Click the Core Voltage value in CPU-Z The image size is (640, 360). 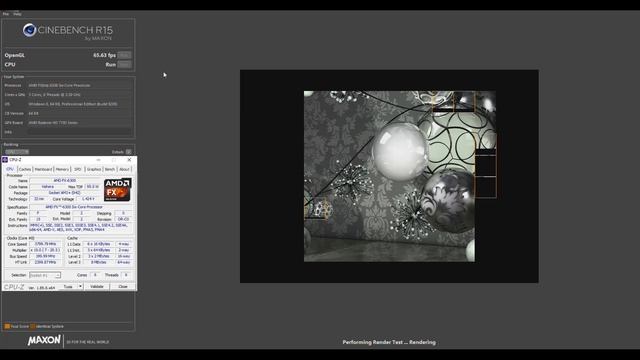89,199
